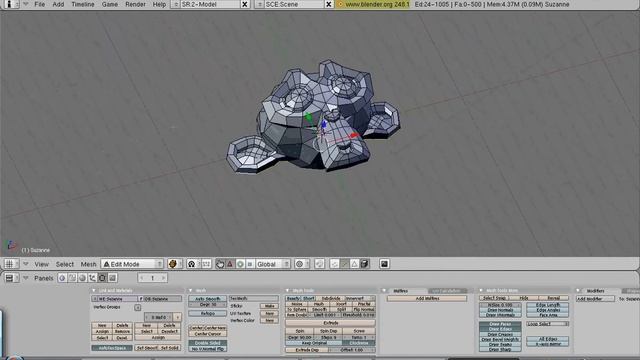This screenshot has height=360, width=640.
Task: Click the Select Swap button
Action: click(x=494, y=298)
